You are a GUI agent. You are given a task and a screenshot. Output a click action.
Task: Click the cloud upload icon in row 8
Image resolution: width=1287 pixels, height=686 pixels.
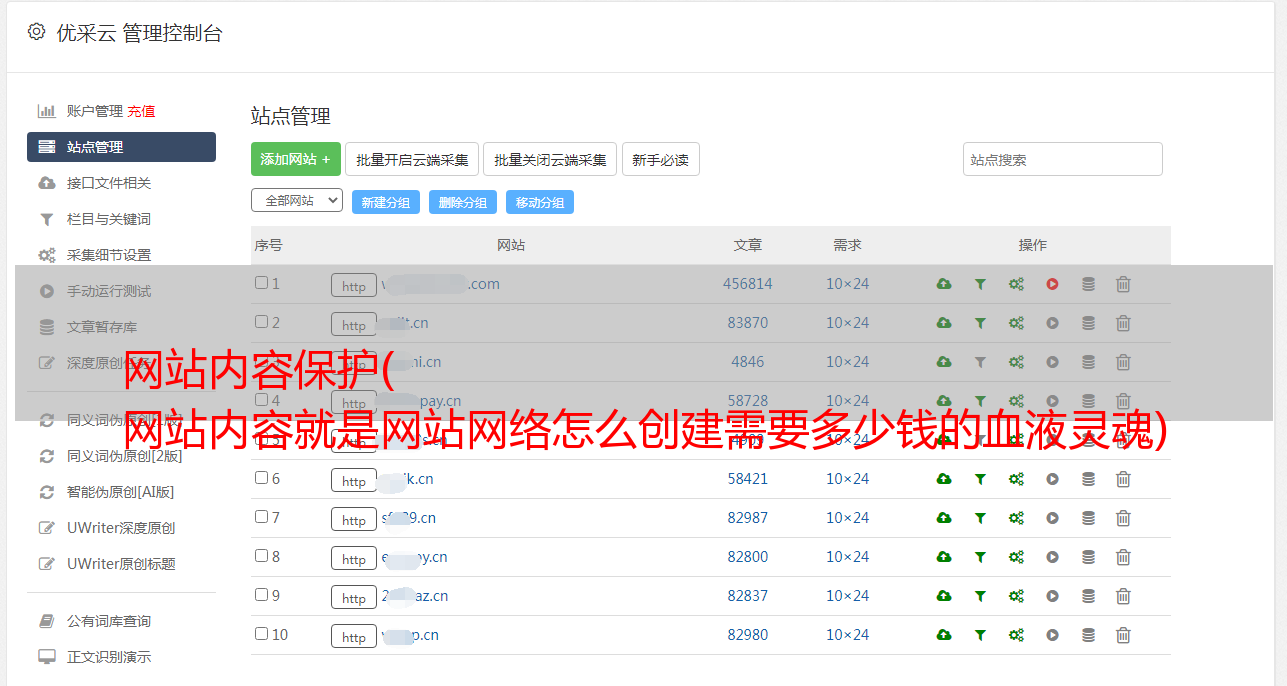tap(944, 557)
